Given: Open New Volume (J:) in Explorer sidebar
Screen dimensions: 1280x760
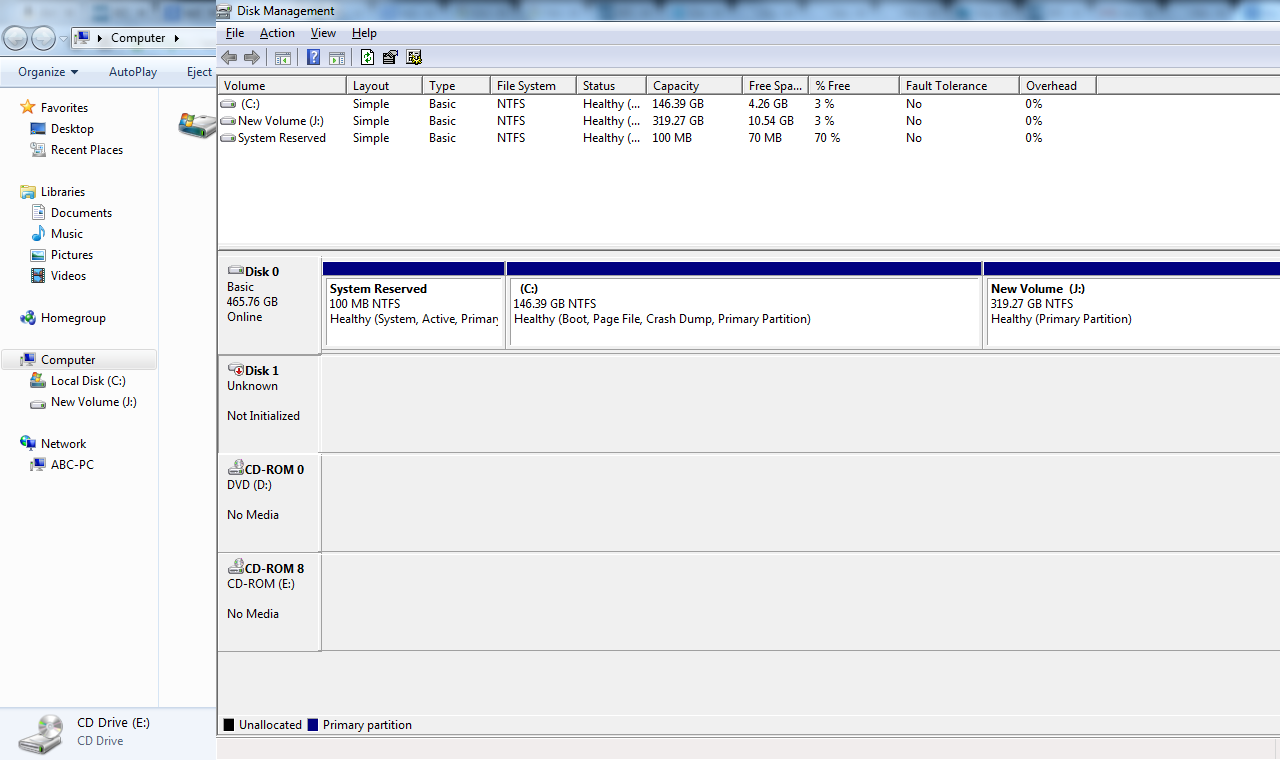Looking at the screenshot, I should point(93,402).
